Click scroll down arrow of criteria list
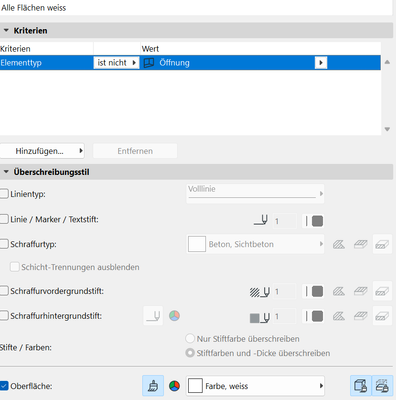This screenshot has width=396, height=400. coord(387,129)
